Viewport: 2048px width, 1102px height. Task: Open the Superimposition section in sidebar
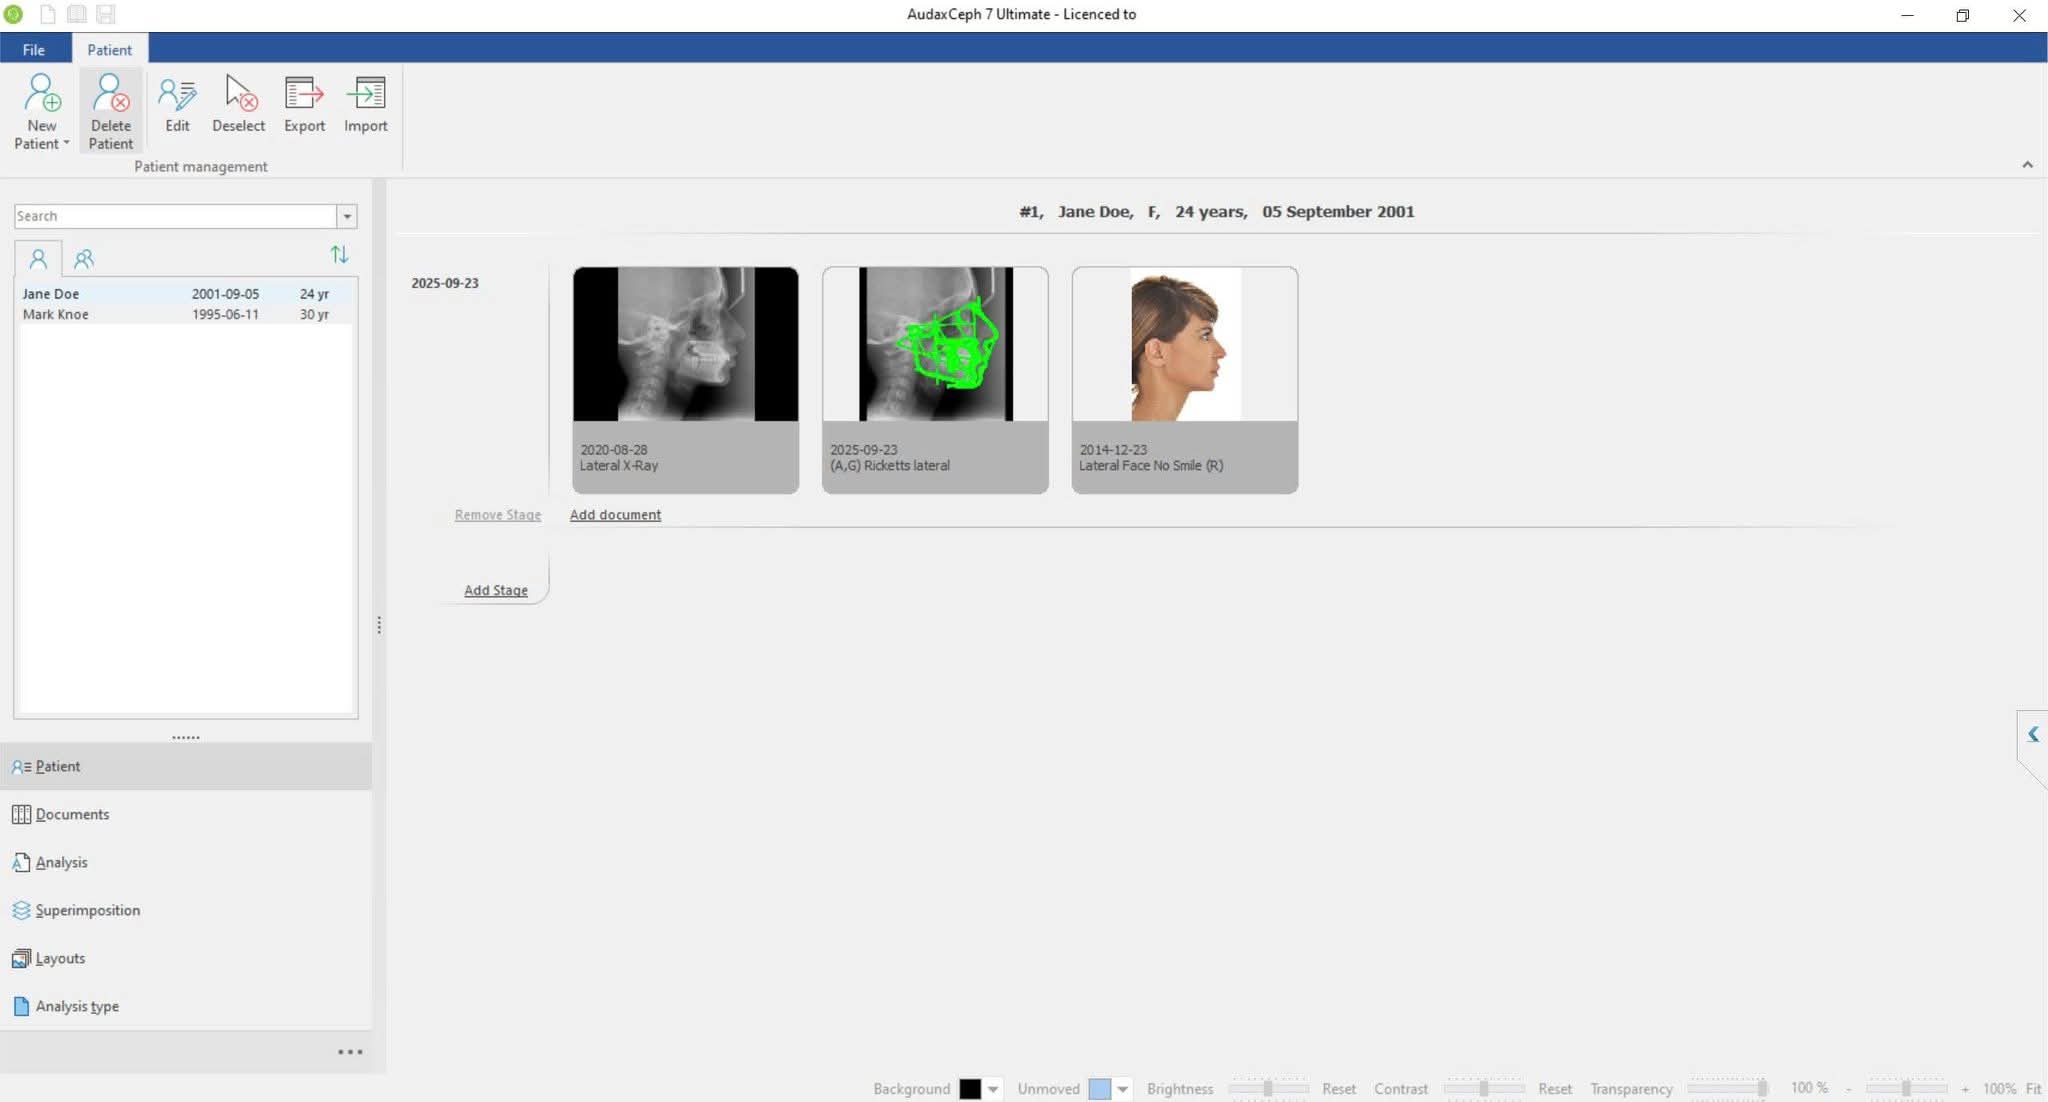pos(87,910)
